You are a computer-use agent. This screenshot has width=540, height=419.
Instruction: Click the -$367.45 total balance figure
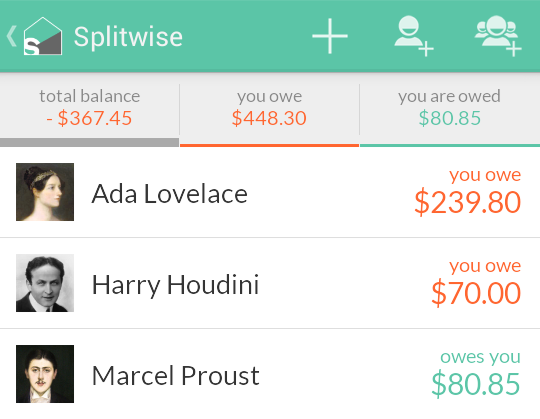click(x=89, y=118)
